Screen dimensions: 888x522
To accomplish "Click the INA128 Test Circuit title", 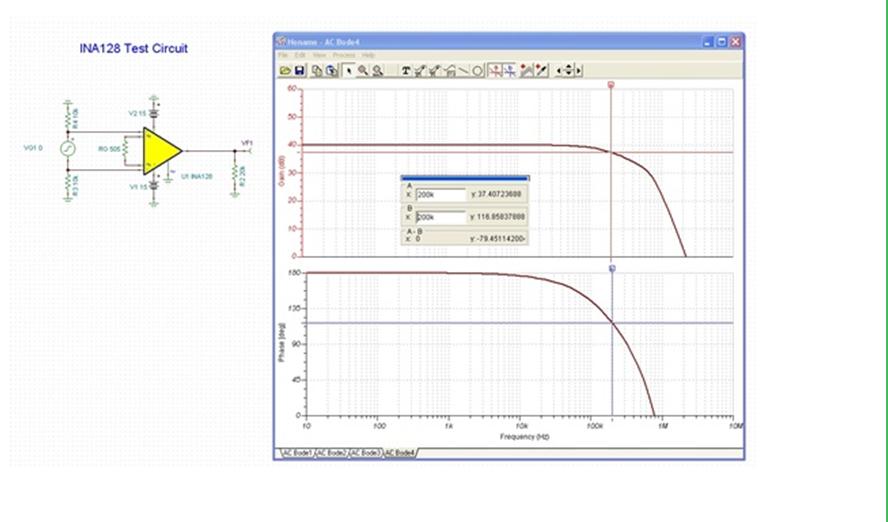I will [x=134, y=49].
